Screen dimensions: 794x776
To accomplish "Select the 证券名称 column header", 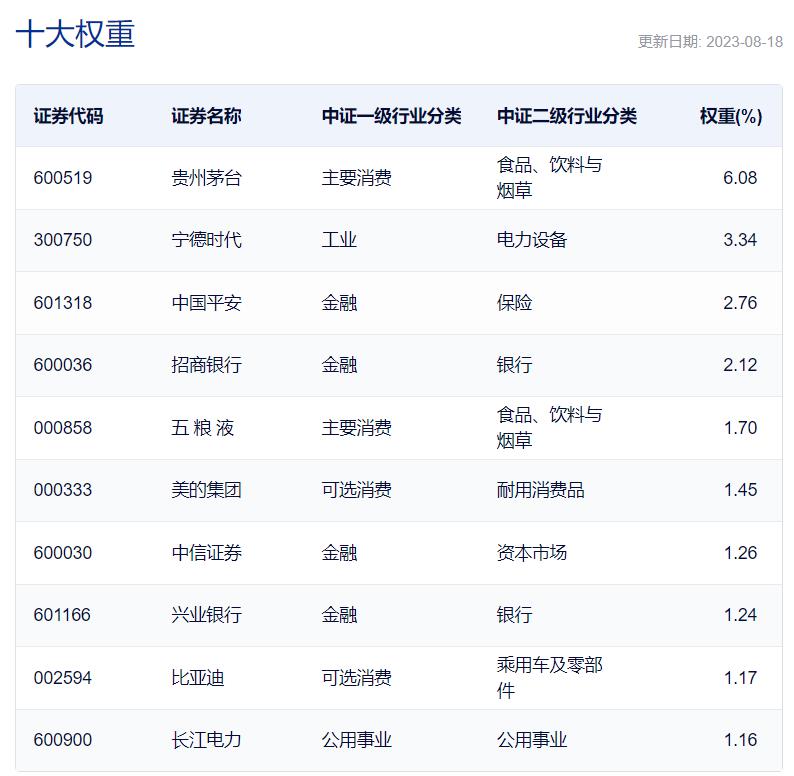I will 206,116.
